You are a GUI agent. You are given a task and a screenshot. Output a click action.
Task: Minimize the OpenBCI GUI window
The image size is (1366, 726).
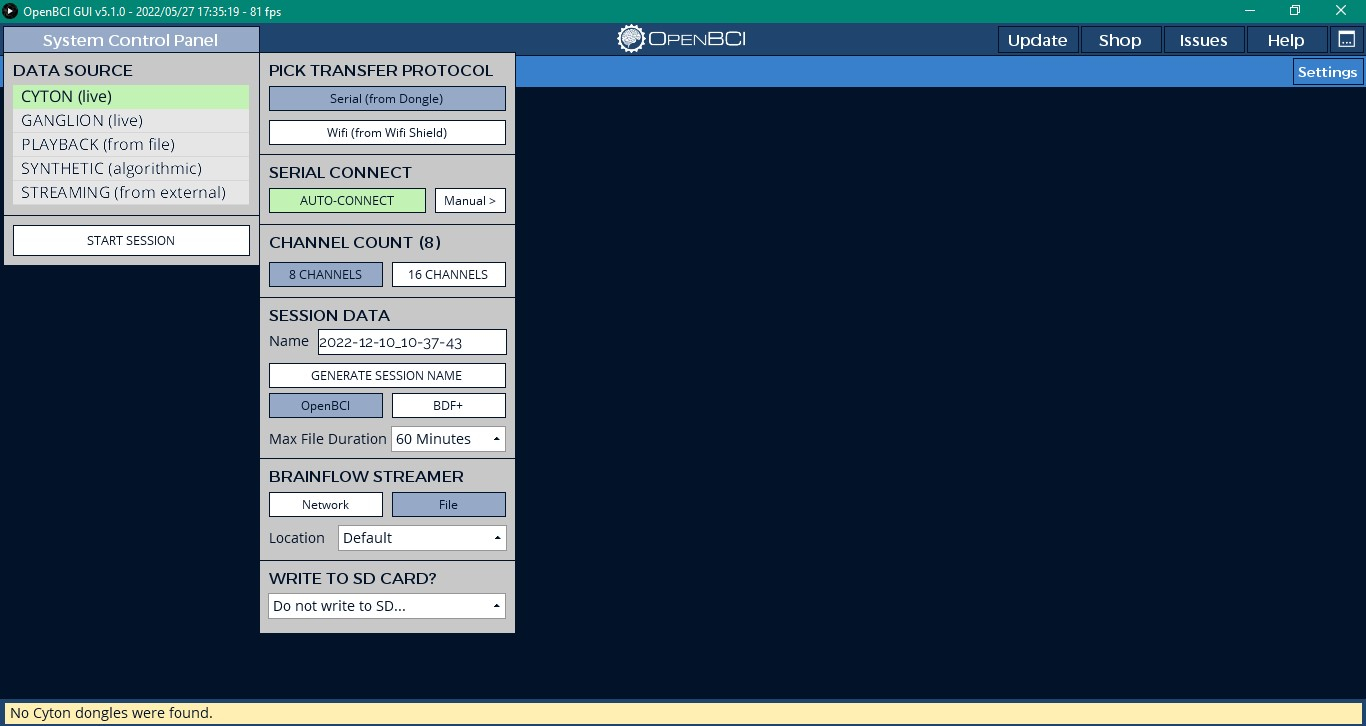[x=1249, y=11]
